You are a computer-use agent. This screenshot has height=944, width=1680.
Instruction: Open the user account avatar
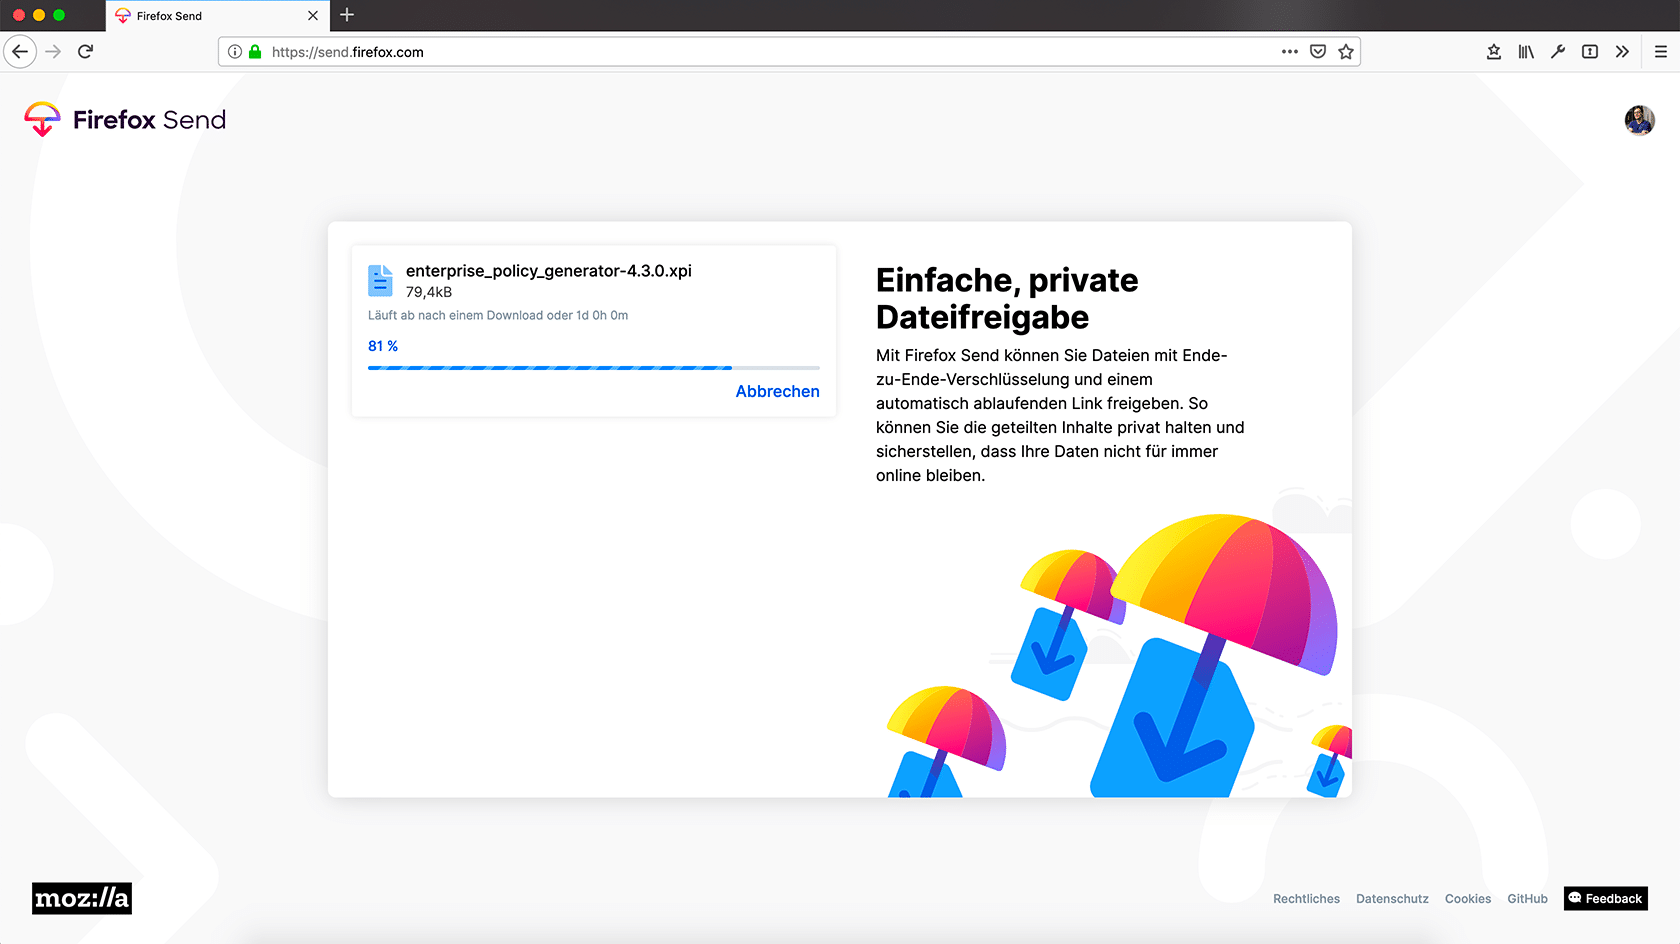[1640, 120]
